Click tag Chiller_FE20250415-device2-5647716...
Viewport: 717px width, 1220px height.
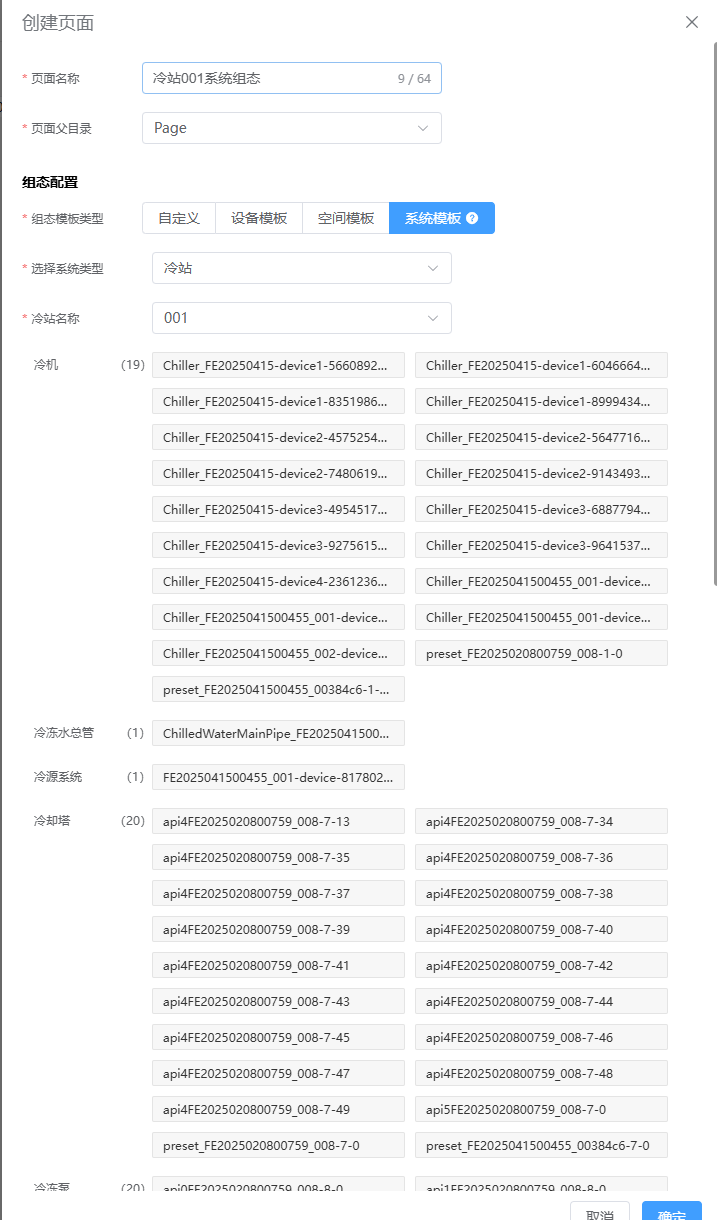(541, 437)
